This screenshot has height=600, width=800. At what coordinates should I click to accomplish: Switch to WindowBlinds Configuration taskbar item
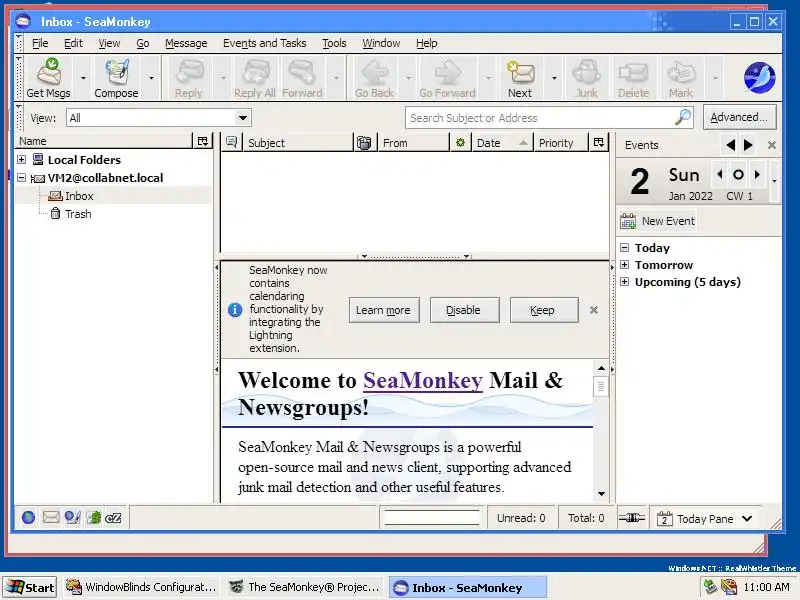click(x=142, y=587)
